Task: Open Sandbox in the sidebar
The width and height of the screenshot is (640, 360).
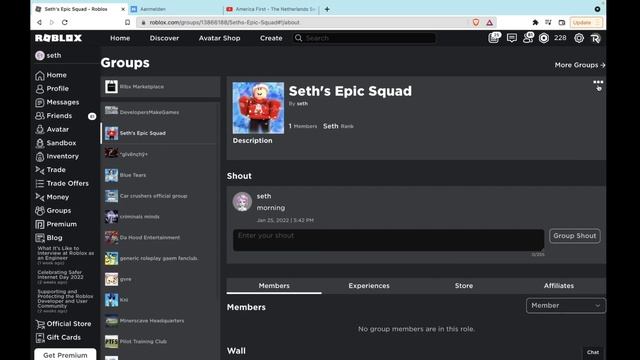Action: 56,143
